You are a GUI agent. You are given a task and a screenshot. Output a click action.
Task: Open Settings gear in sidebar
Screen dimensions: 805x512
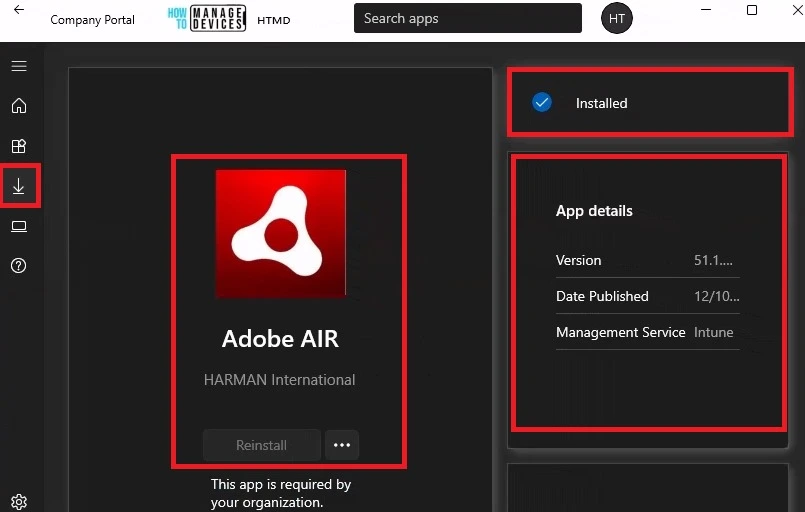tap(19, 502)
